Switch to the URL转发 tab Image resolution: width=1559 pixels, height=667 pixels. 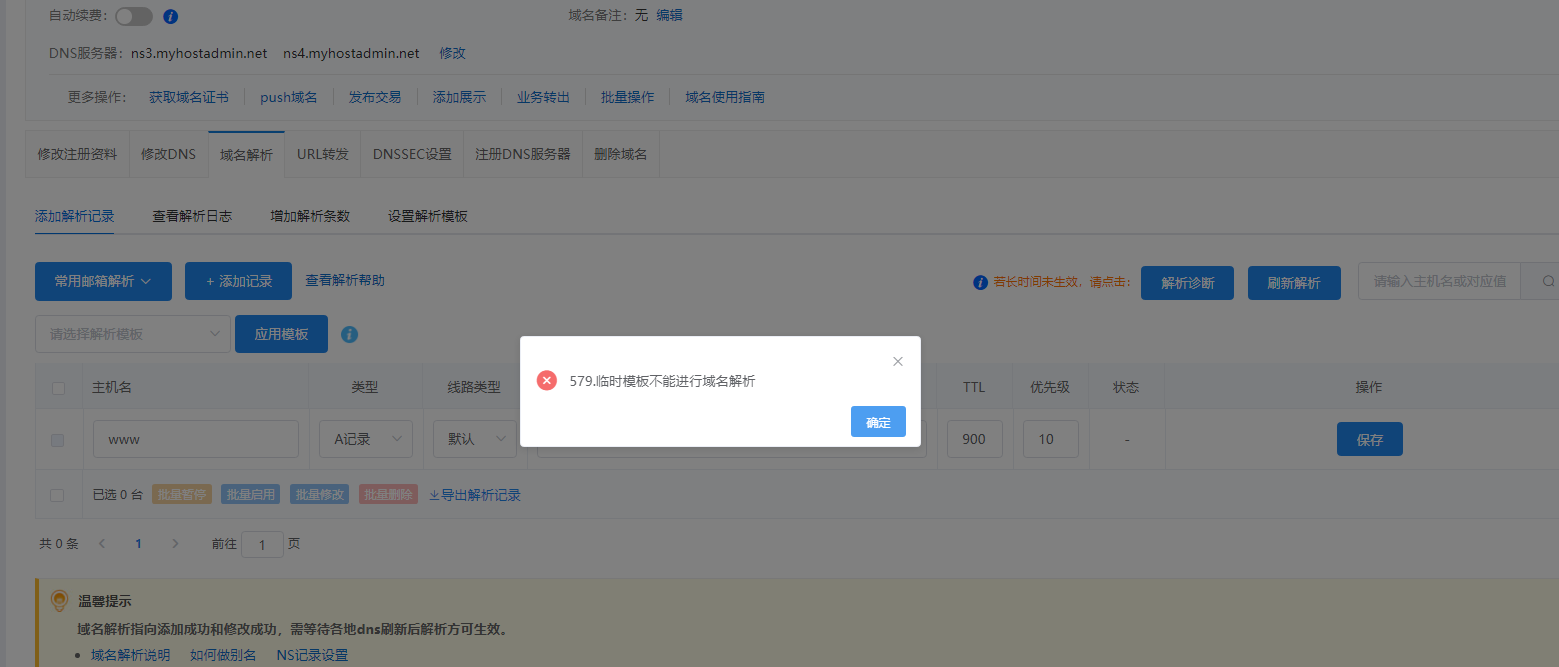click(322, 154)
